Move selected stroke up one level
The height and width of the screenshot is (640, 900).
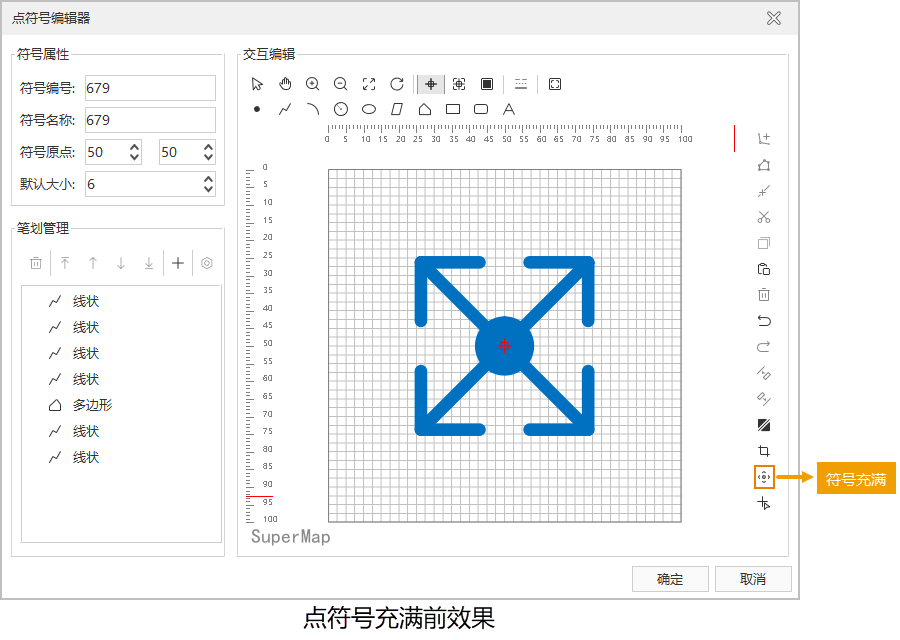(92, 263)
